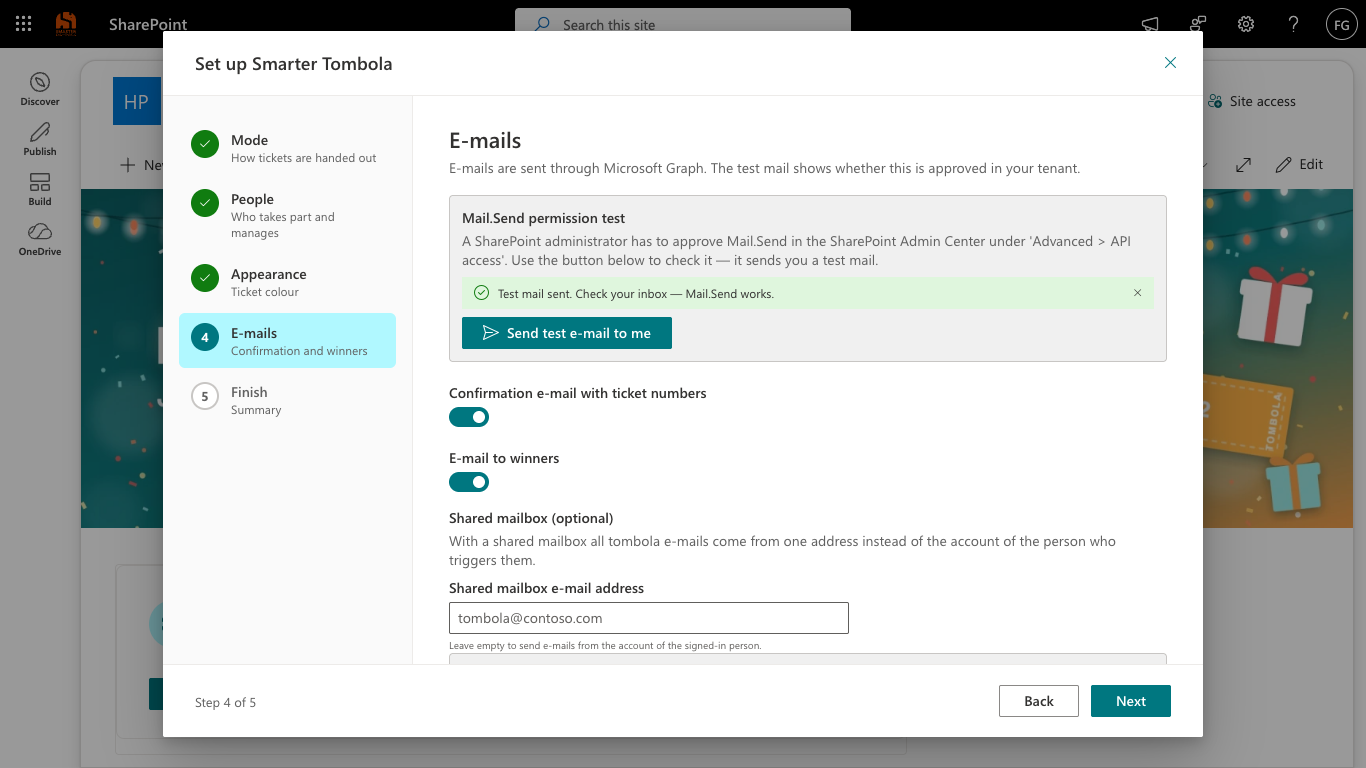Go to the Mode step

coord(287,148)
